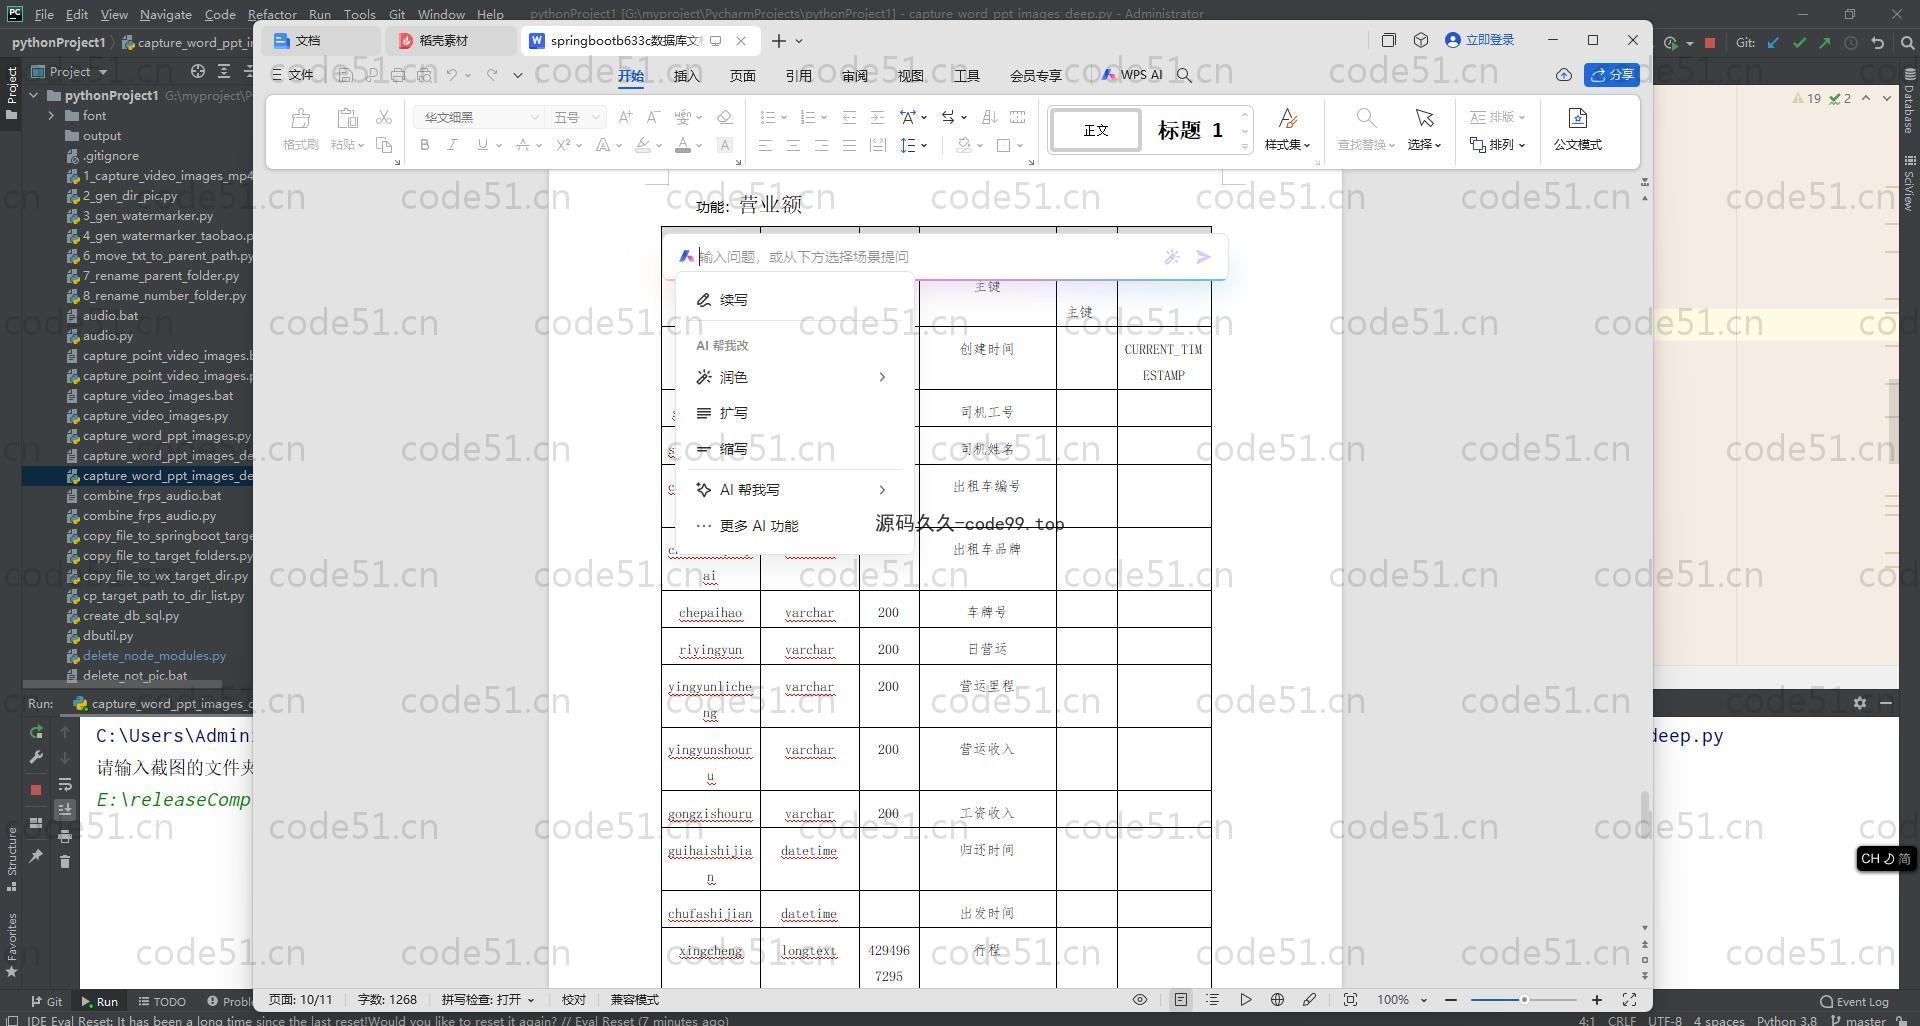The height and width of the screenshot is (1026, 1920).
Task: Select 缩写 in the AI menu
Action: (x=734, y=449)
